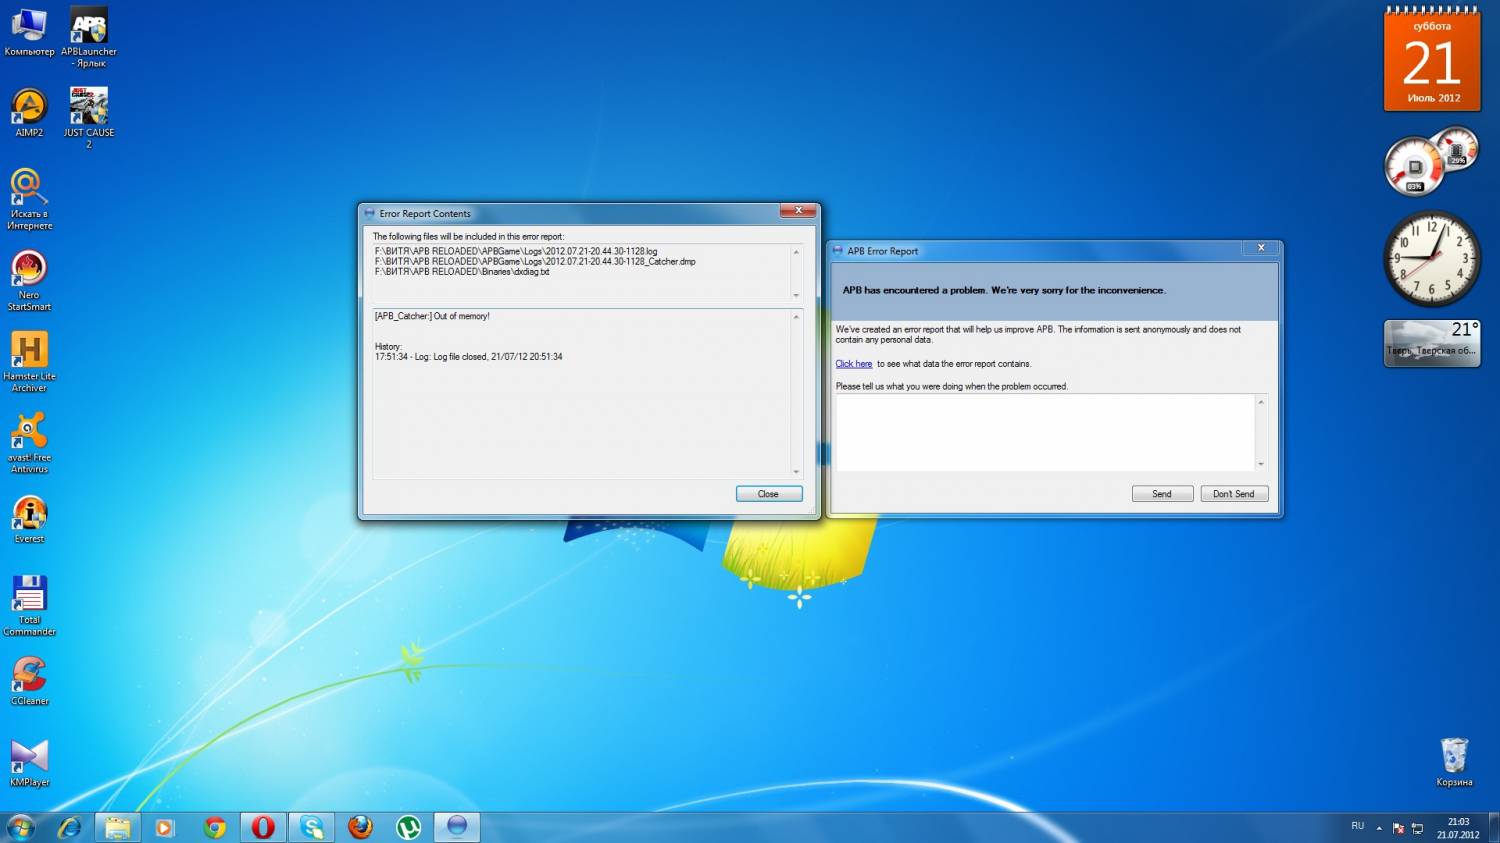Screen dimensions: 1500x843
Task: Open KMPlayer desktop shortcut
Action: click(29, 757)
